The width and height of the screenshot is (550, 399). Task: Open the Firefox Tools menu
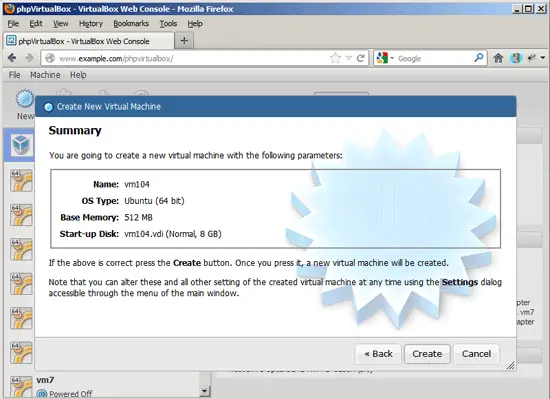point(168,23)
